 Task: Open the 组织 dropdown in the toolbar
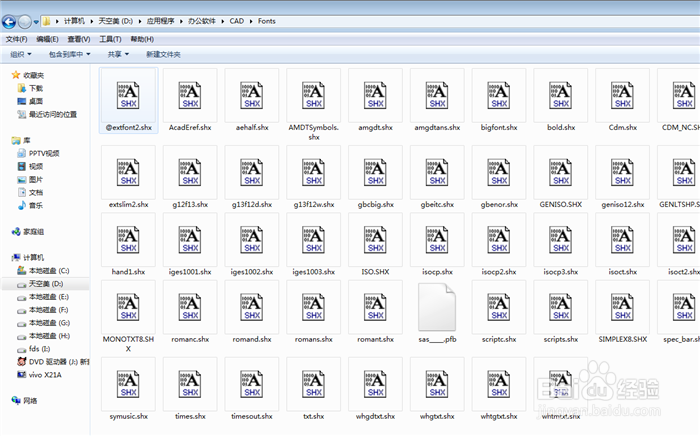[x=21, y=54]
